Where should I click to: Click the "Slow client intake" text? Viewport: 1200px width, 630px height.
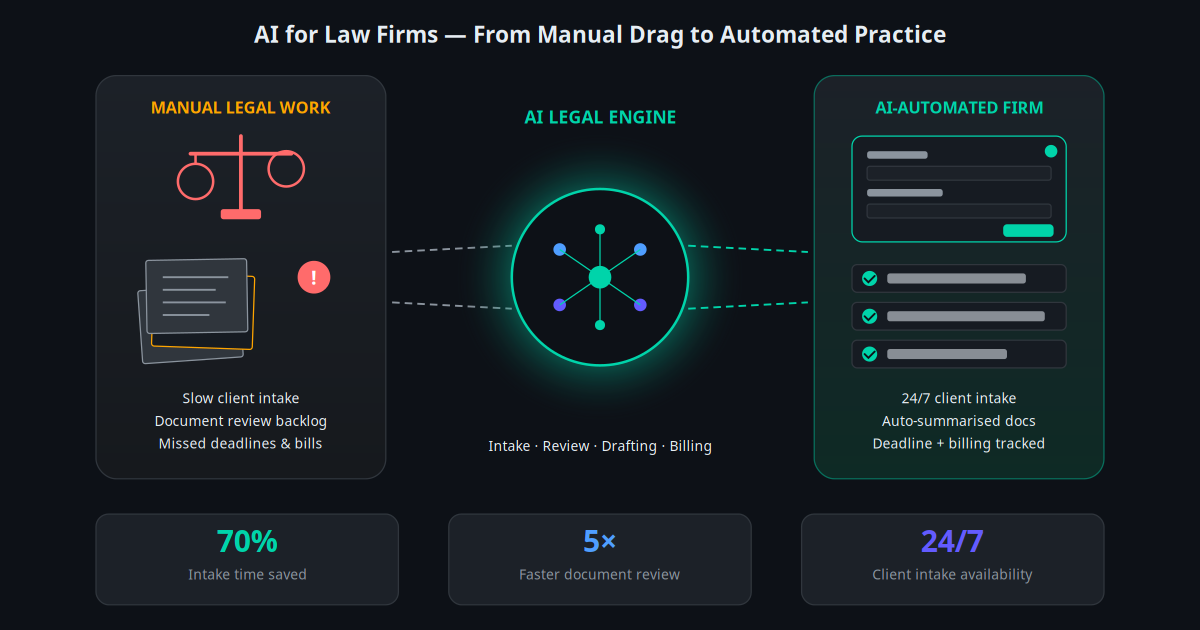click(241, 398)
